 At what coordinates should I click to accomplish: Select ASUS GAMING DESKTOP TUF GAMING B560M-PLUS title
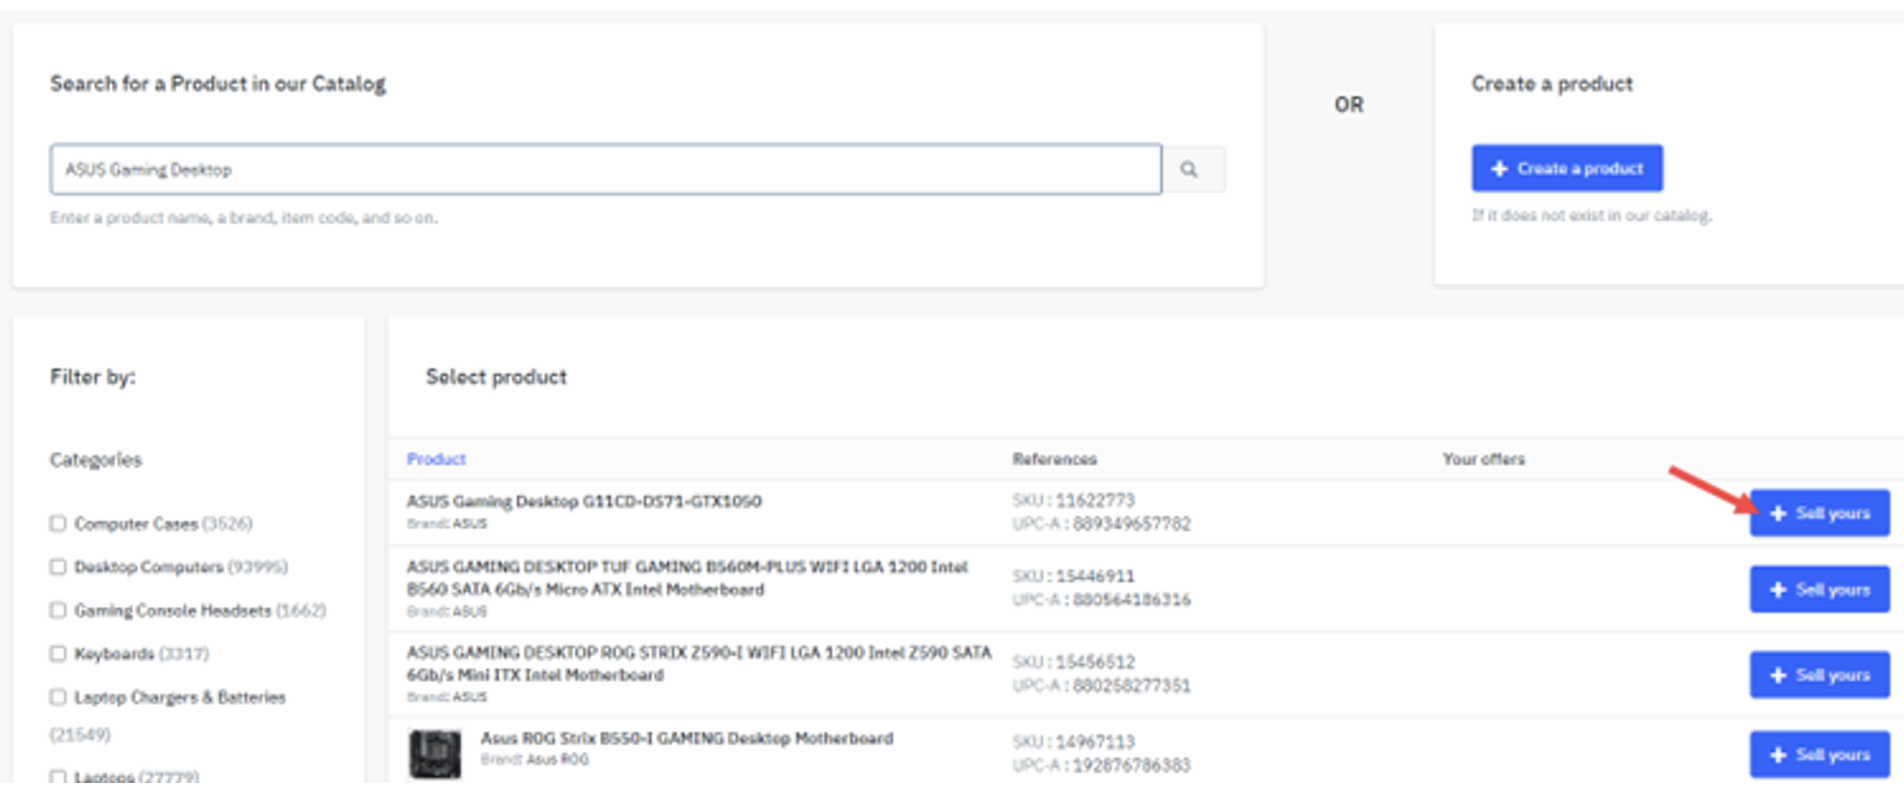687,578
